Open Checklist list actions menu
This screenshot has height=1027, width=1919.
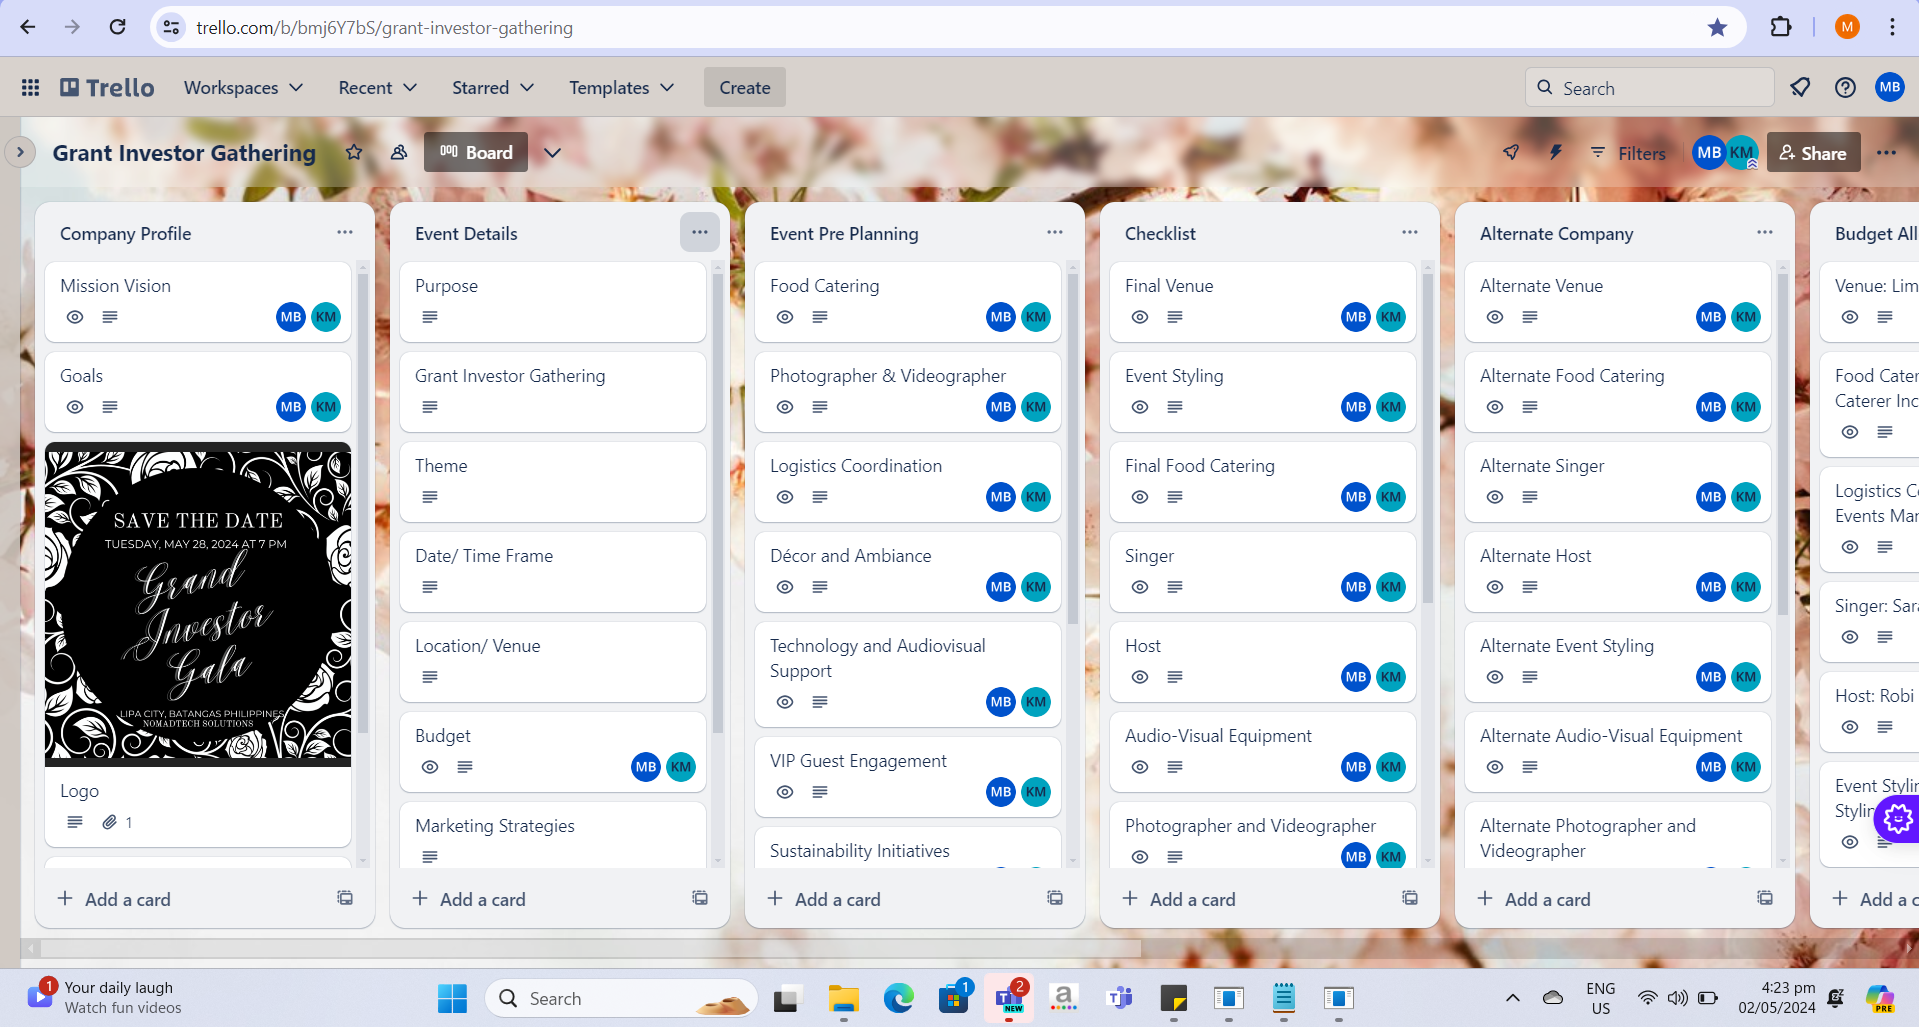pos(1410,232)
